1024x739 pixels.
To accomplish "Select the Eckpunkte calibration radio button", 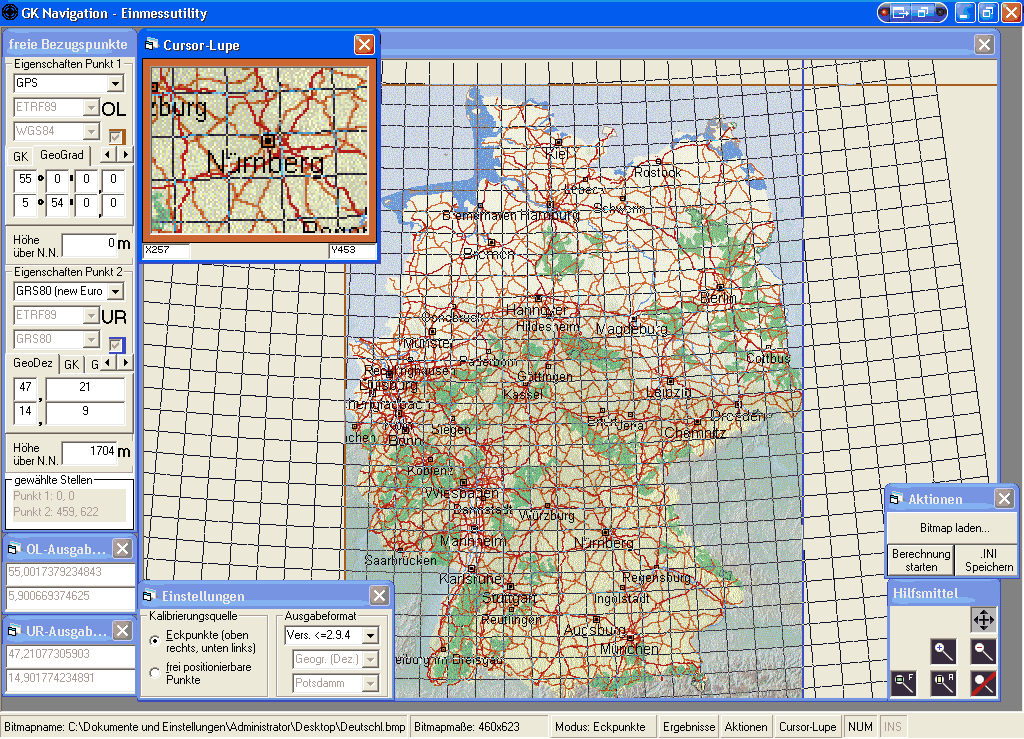I will tap(154, 640).
